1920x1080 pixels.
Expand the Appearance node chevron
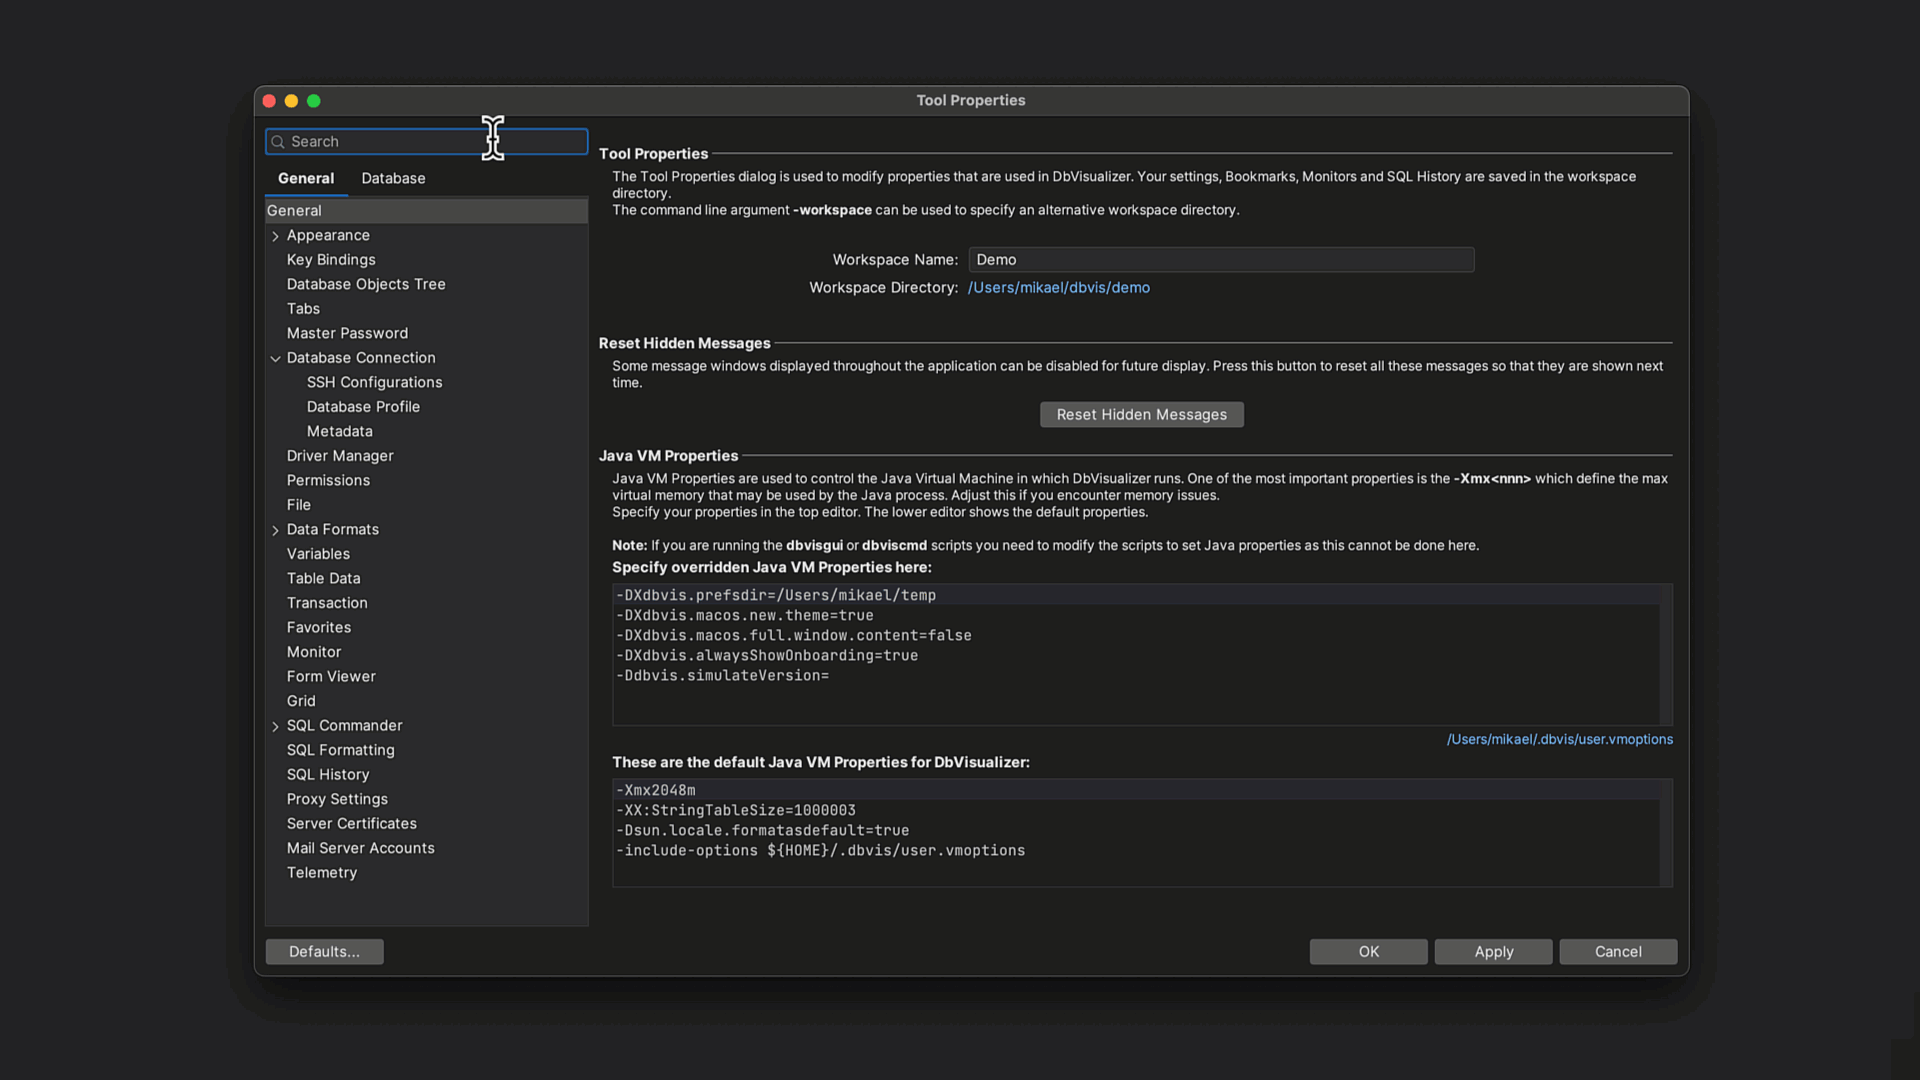[276, 236]
